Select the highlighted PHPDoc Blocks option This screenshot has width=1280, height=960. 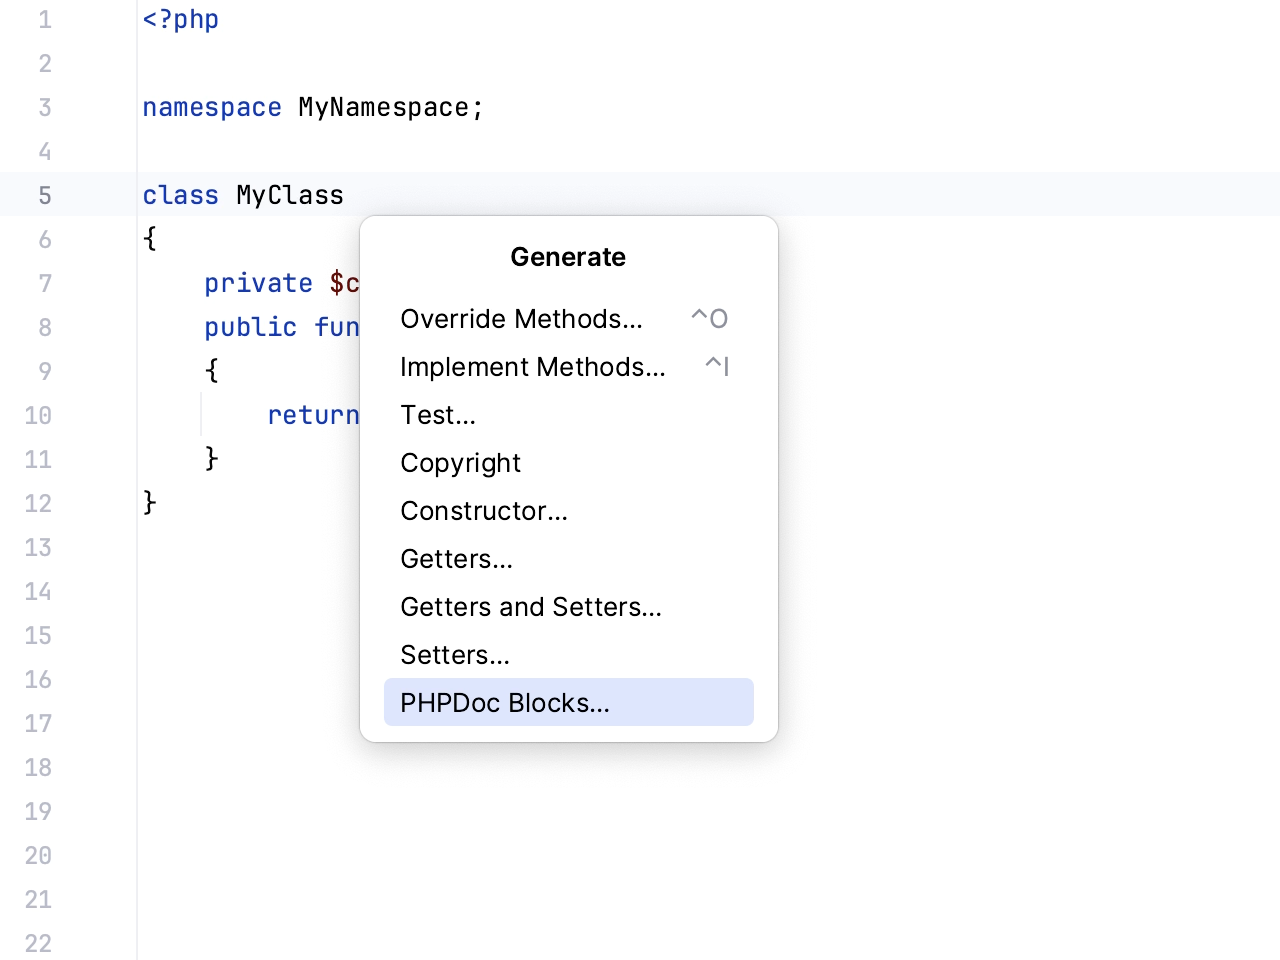[x=504, y=703]
